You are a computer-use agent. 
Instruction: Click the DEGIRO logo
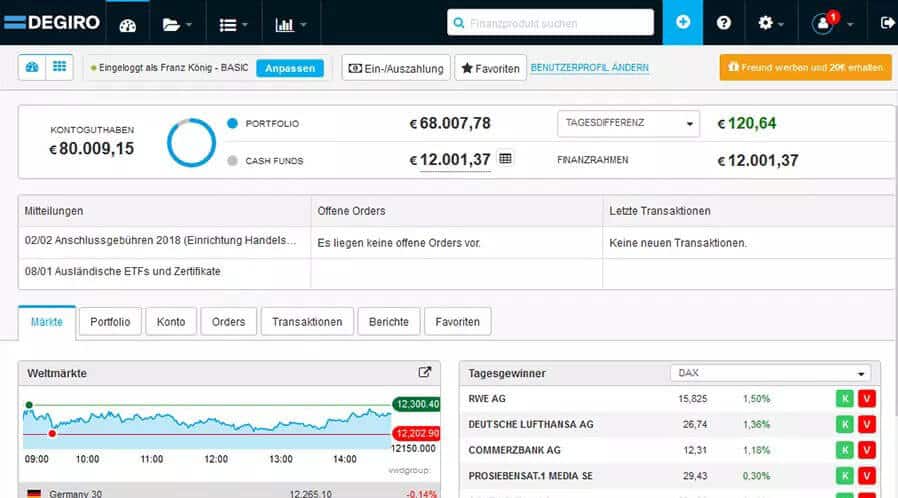52,23
